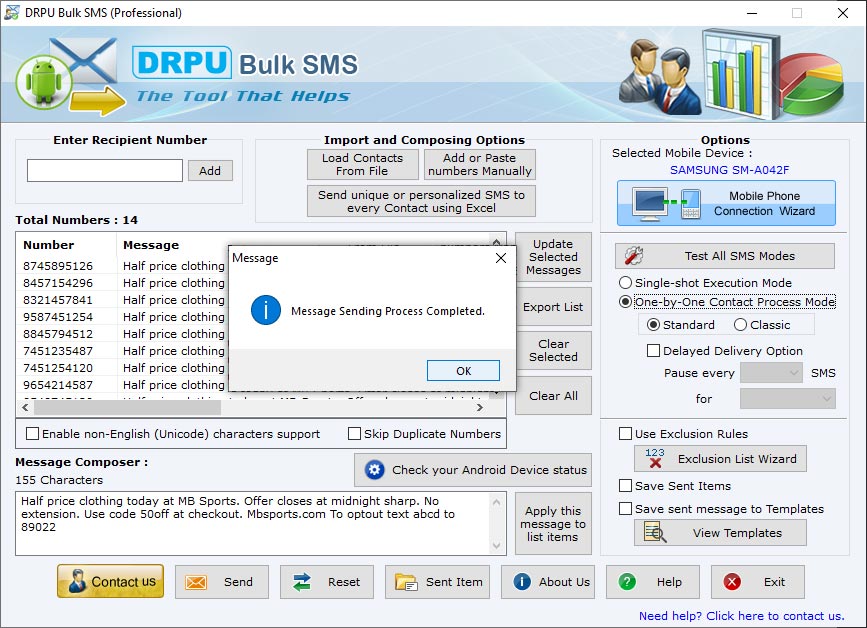Click the green arrows Reset icon
The height and width of the screenshot is (628, 867).
point(301,582)
